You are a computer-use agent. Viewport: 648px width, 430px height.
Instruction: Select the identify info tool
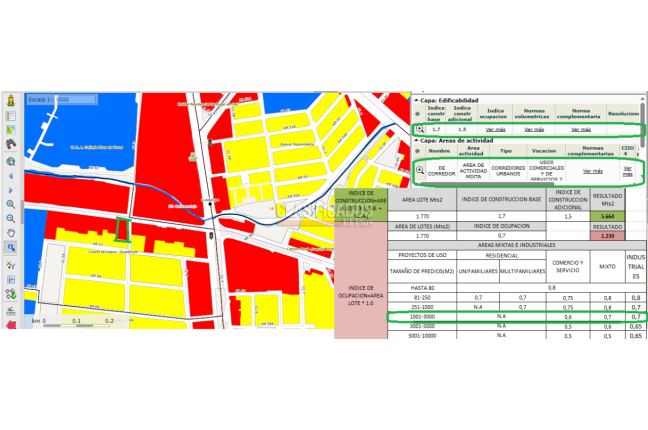(11, 247)
